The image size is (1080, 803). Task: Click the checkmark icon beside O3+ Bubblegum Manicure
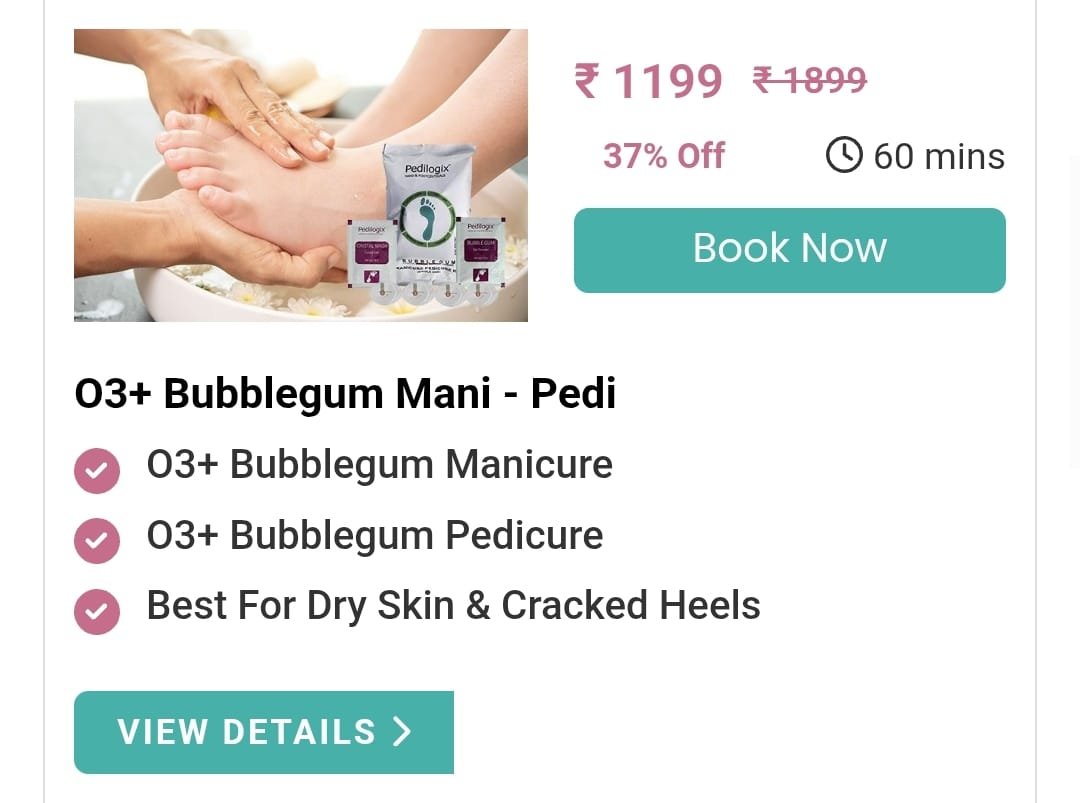[97, 470]
